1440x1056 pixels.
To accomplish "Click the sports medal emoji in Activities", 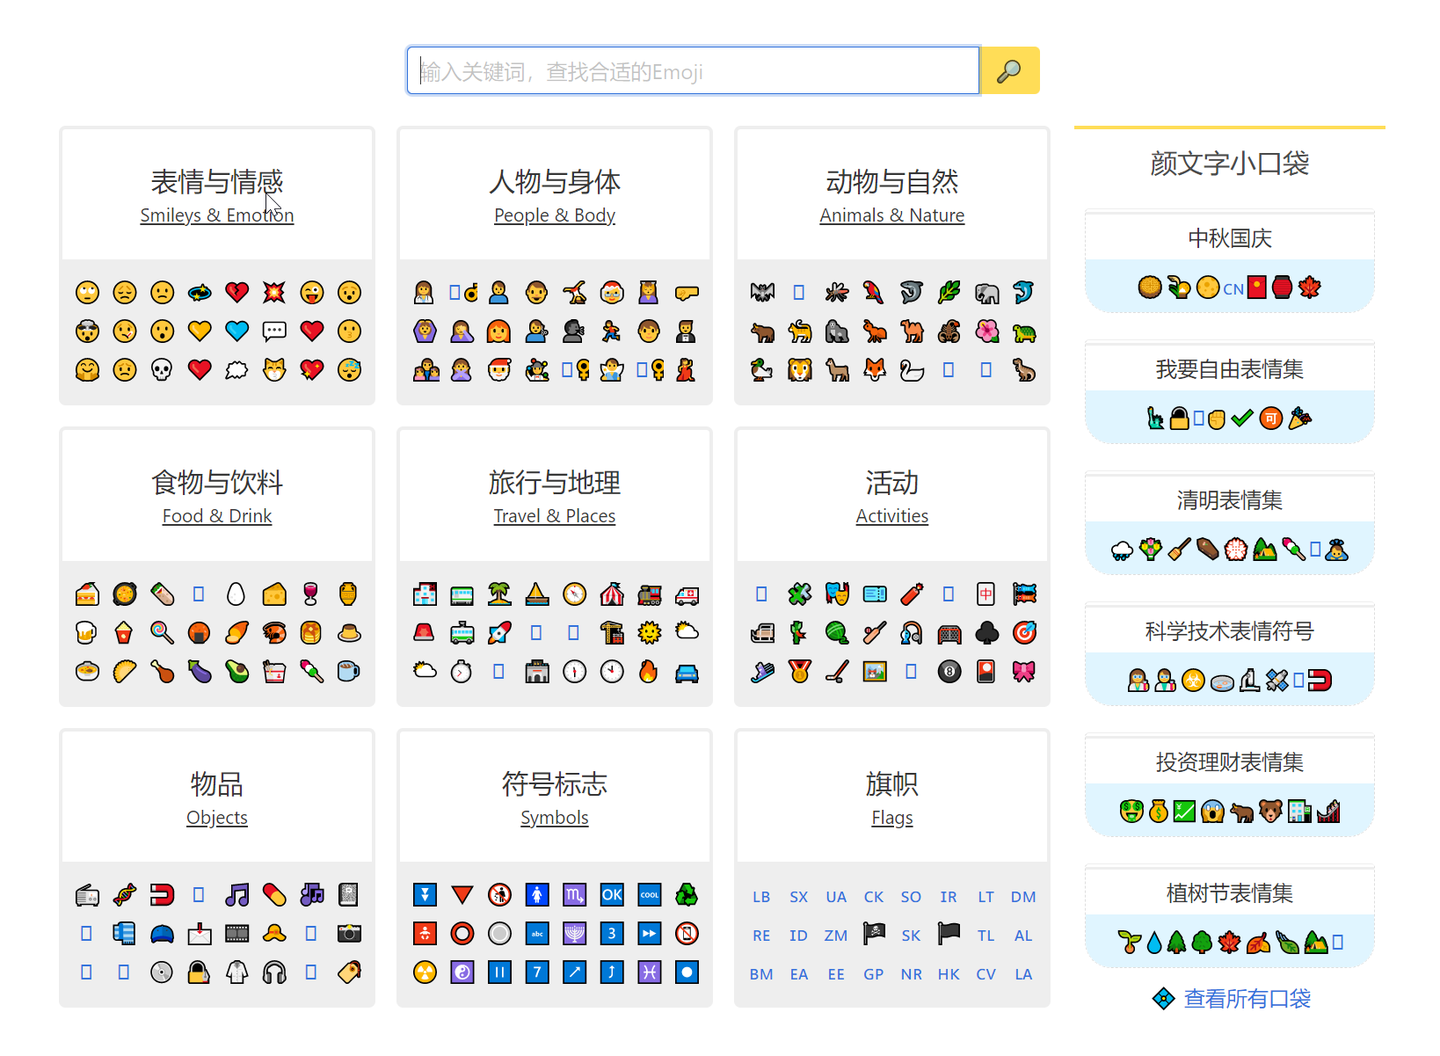I will click(x=799, y=671).
